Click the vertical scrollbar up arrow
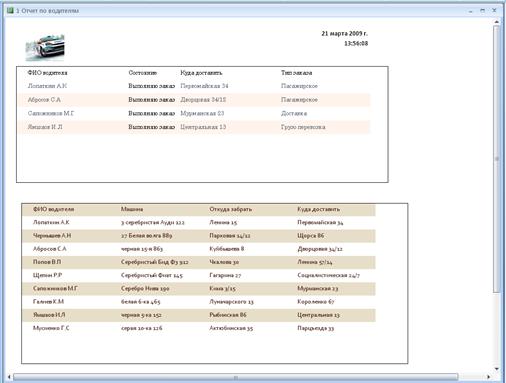Image resolution: width=506 pixels, height=383 pixels. (x=497, y=22)
